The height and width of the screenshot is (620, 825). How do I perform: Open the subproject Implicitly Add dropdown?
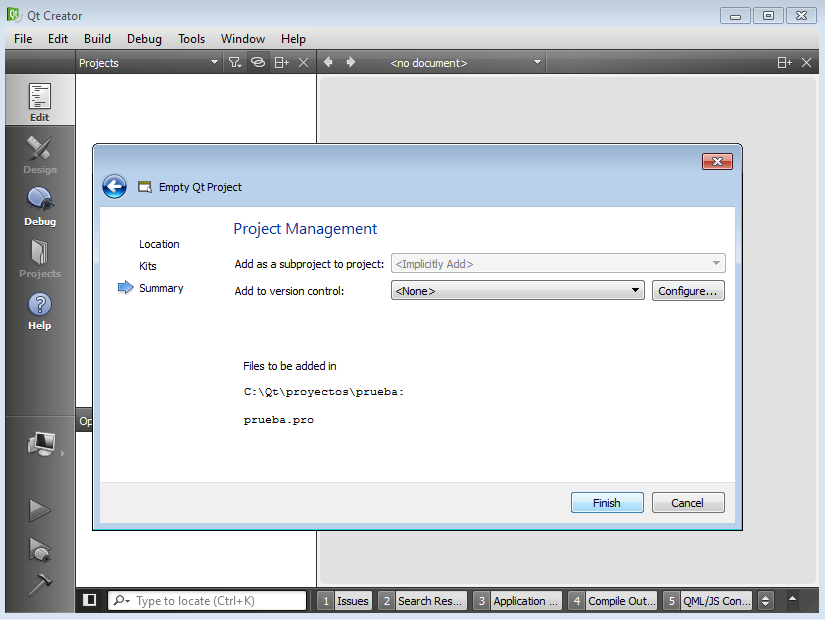[x=558, y=263]
